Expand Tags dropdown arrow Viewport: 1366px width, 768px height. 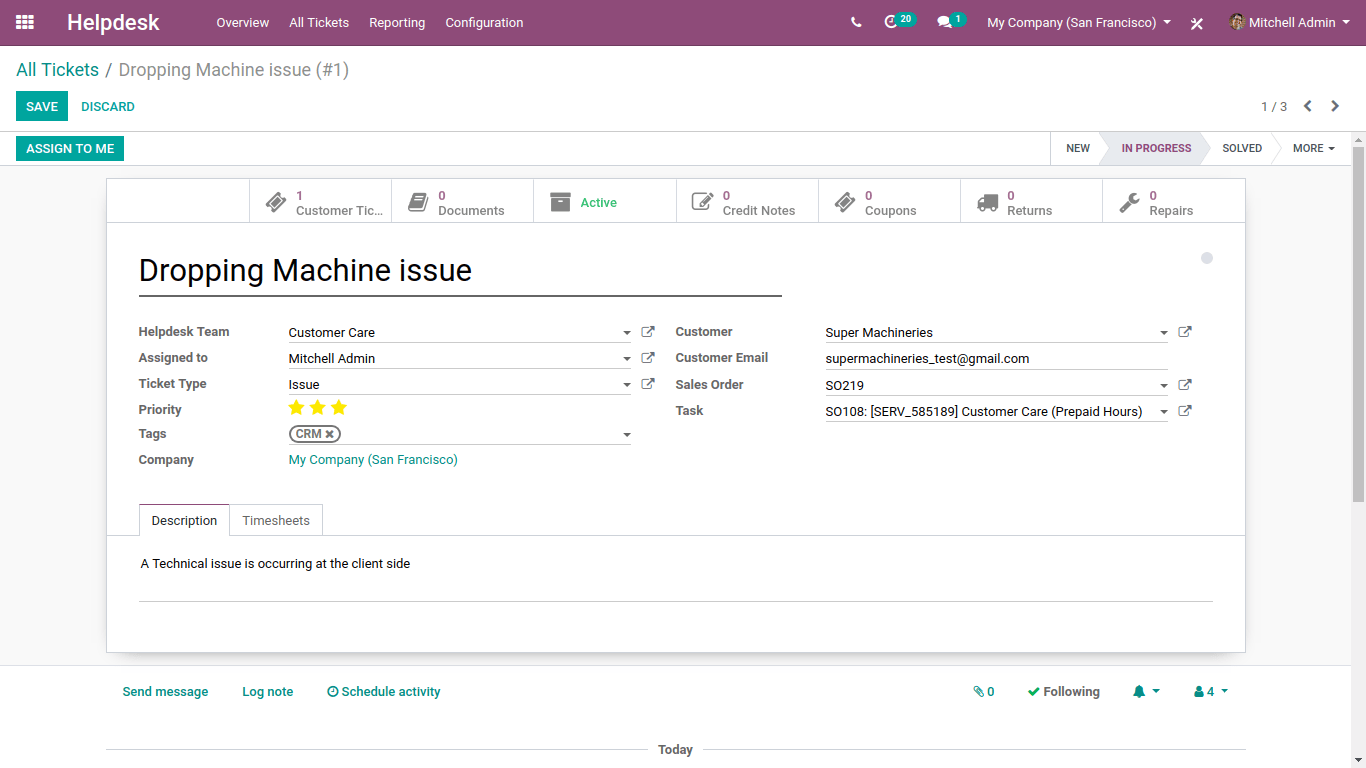[x=627, y=435]
